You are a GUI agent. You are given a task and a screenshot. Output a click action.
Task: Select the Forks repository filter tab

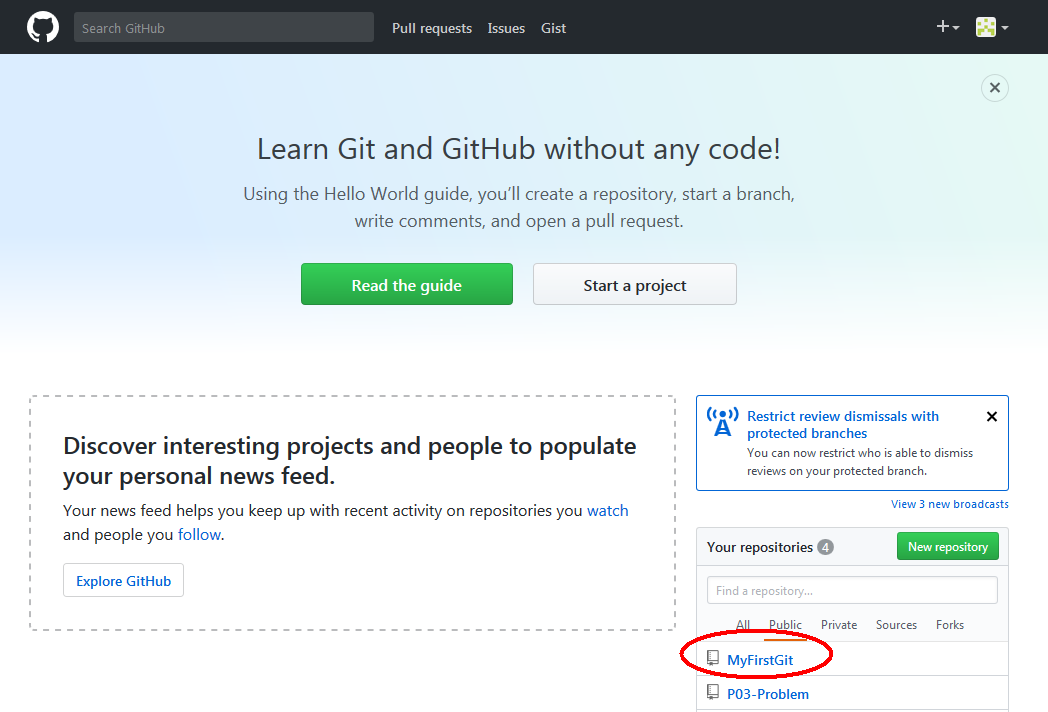click(x=949, y=625)
